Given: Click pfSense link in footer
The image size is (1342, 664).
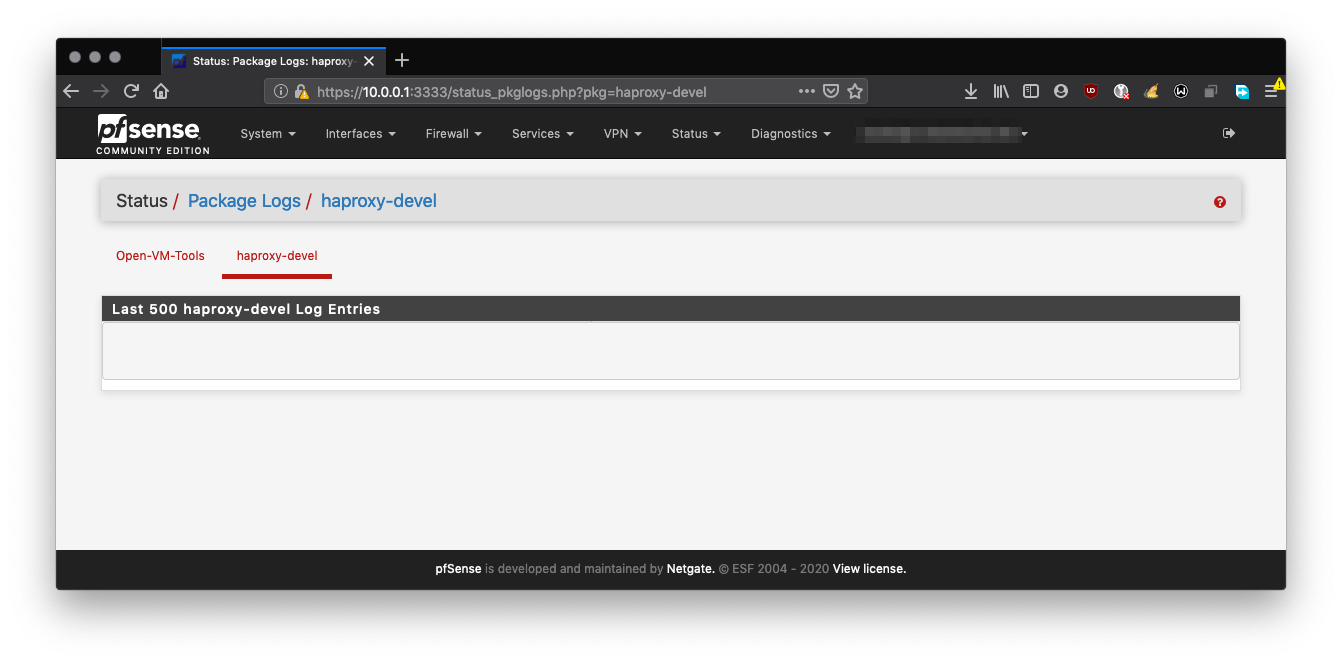Looking at the screenshot, I should [x=459, y=569].
